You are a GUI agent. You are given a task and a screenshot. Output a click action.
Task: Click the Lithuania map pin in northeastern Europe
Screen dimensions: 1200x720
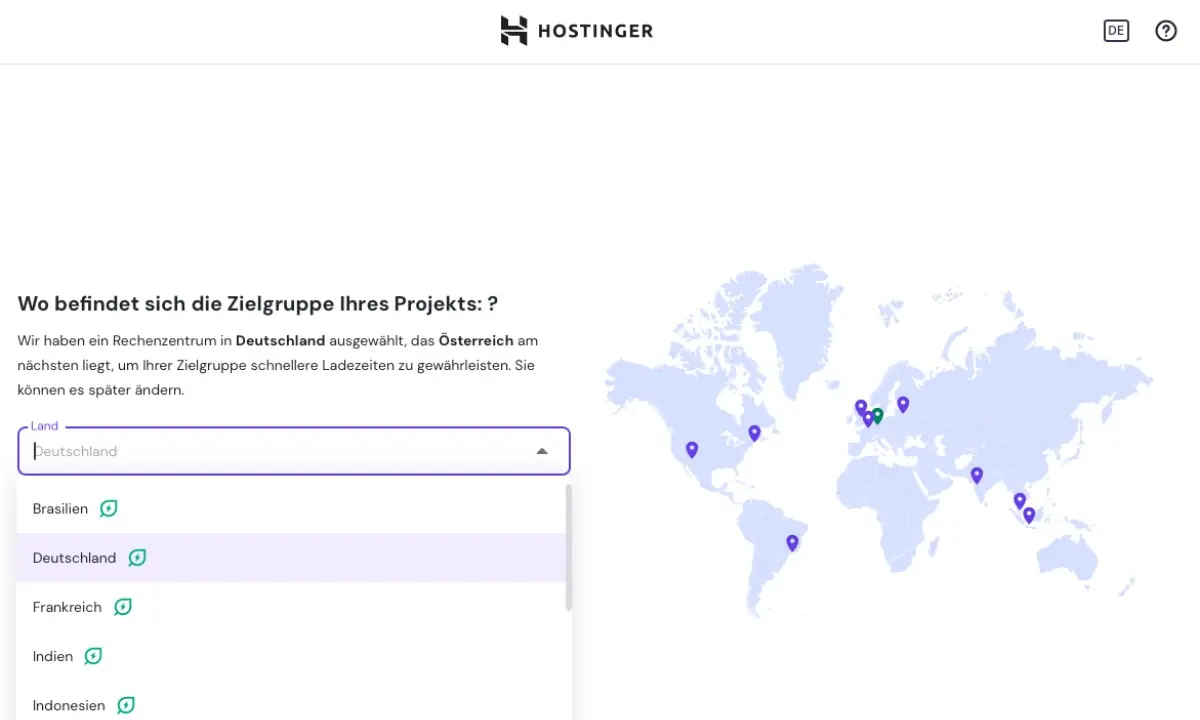tap(903, 403)
